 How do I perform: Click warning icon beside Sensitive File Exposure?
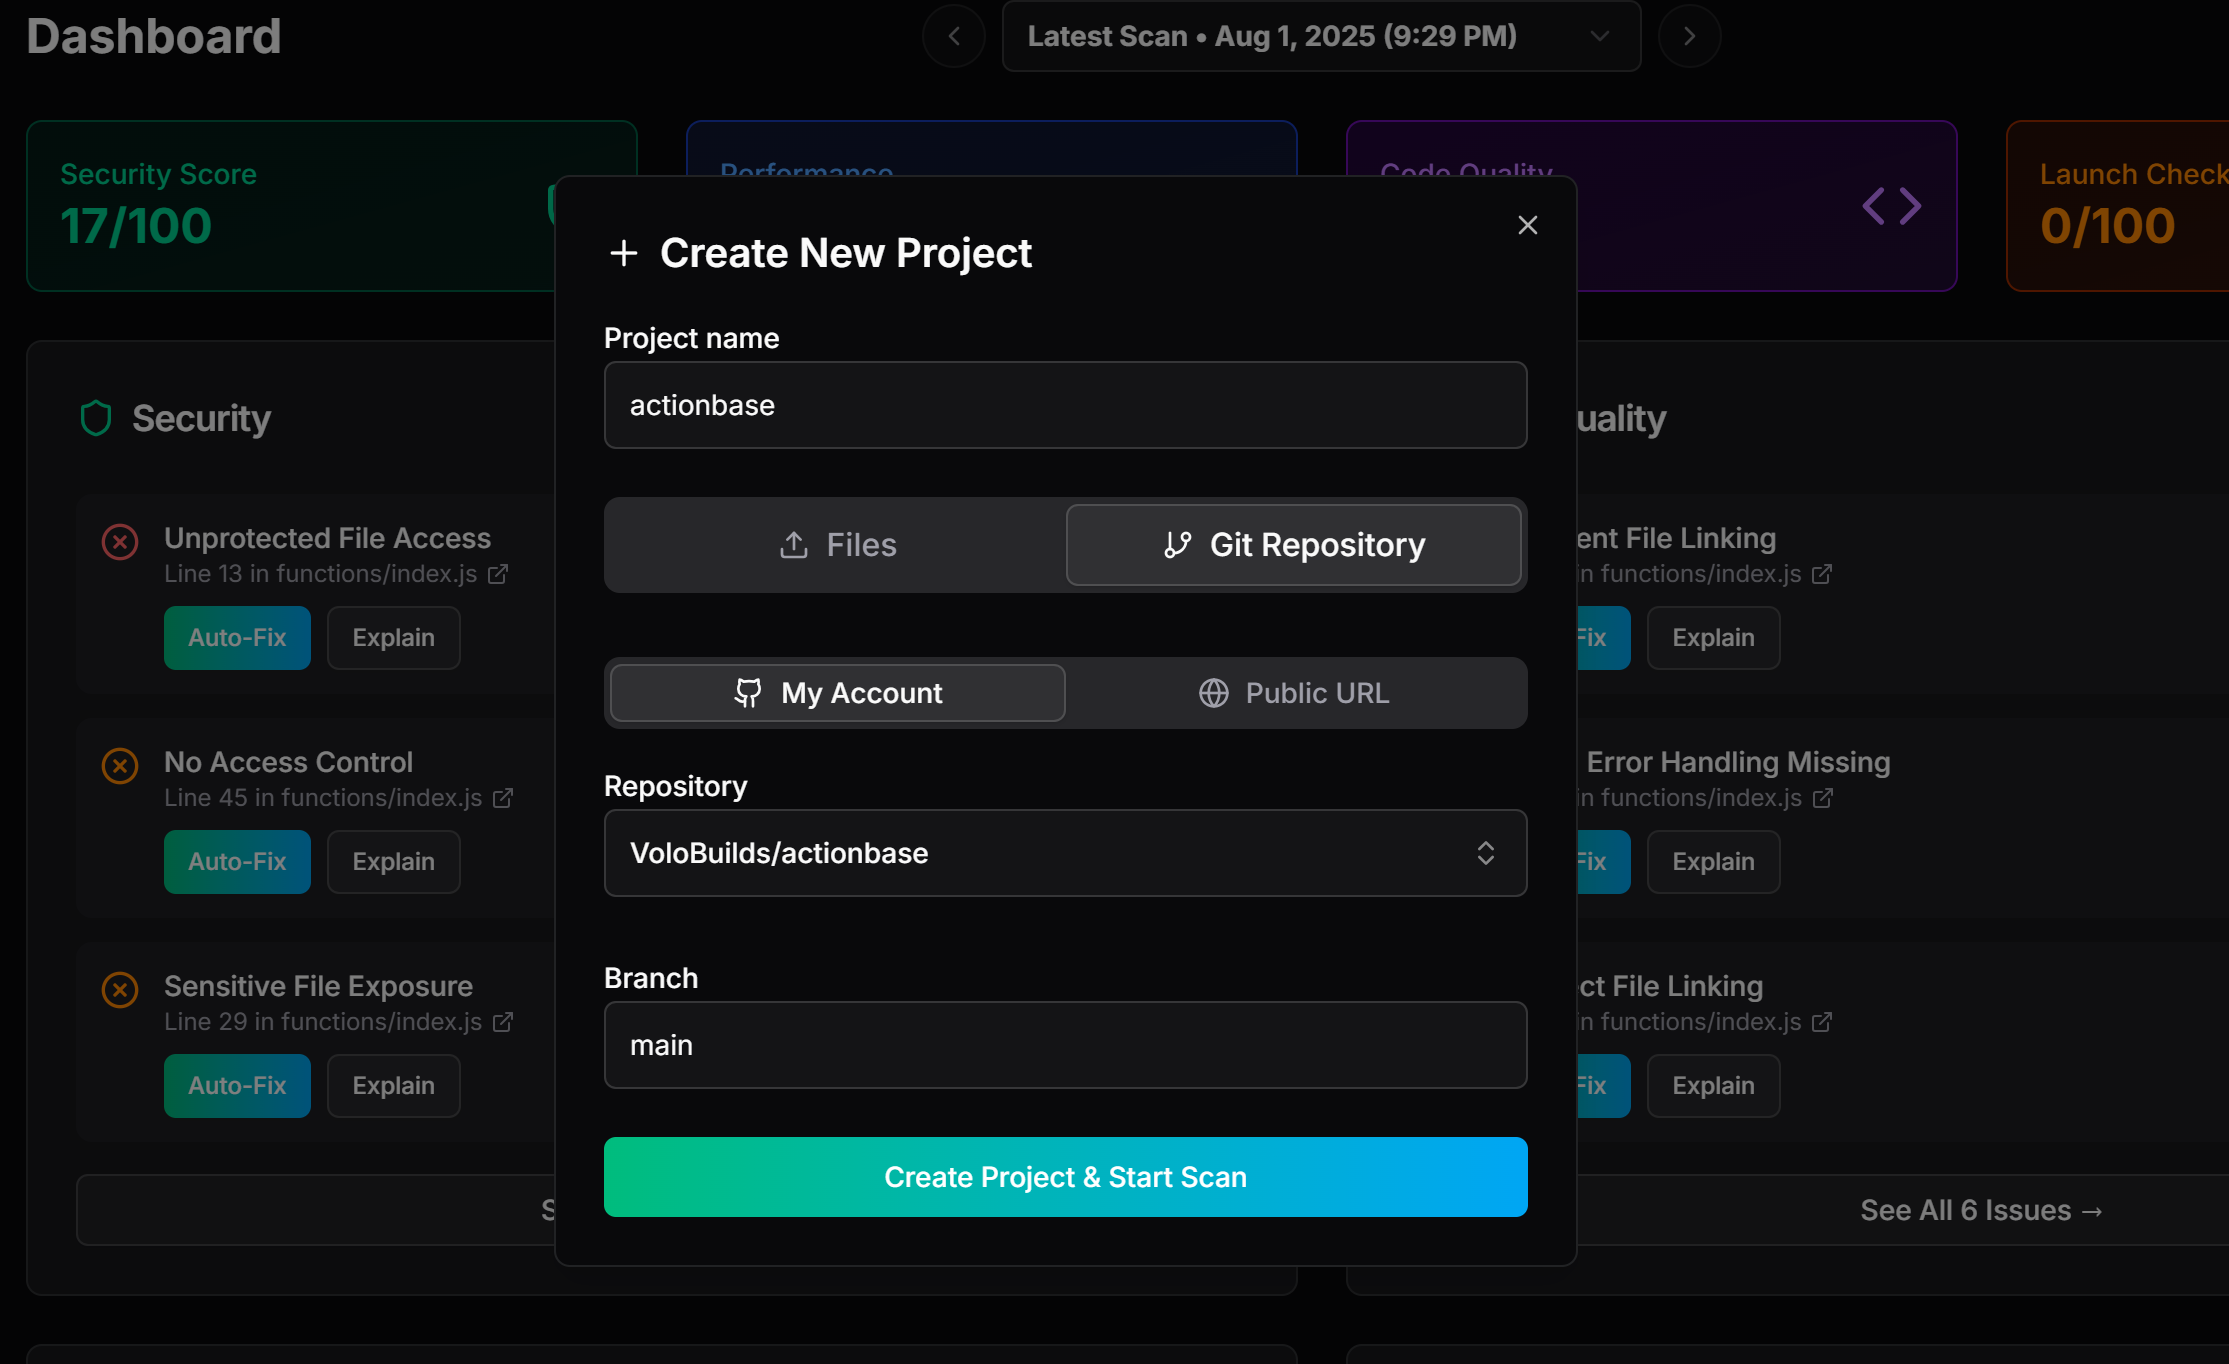click(x=120, y=990)
